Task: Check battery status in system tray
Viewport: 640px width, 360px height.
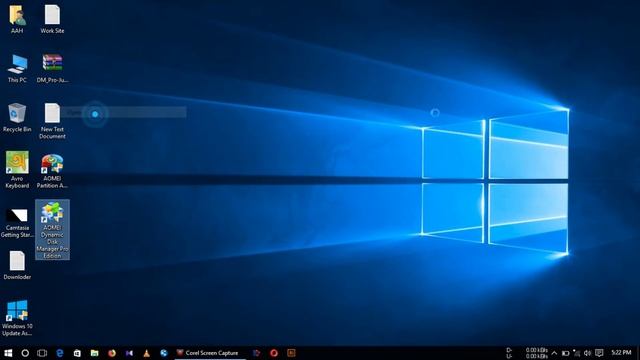Action: pyautogui.click(x=566, y=353)
